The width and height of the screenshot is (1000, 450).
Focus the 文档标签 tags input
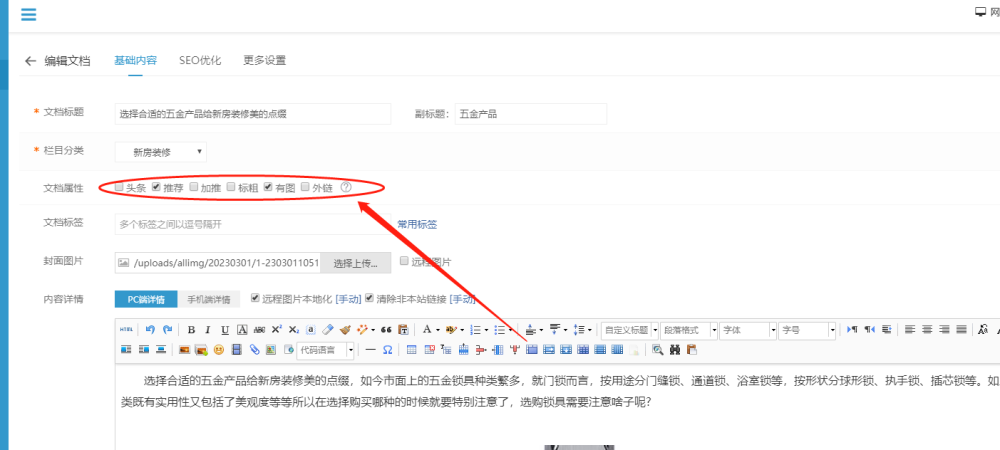pos(253,224)
